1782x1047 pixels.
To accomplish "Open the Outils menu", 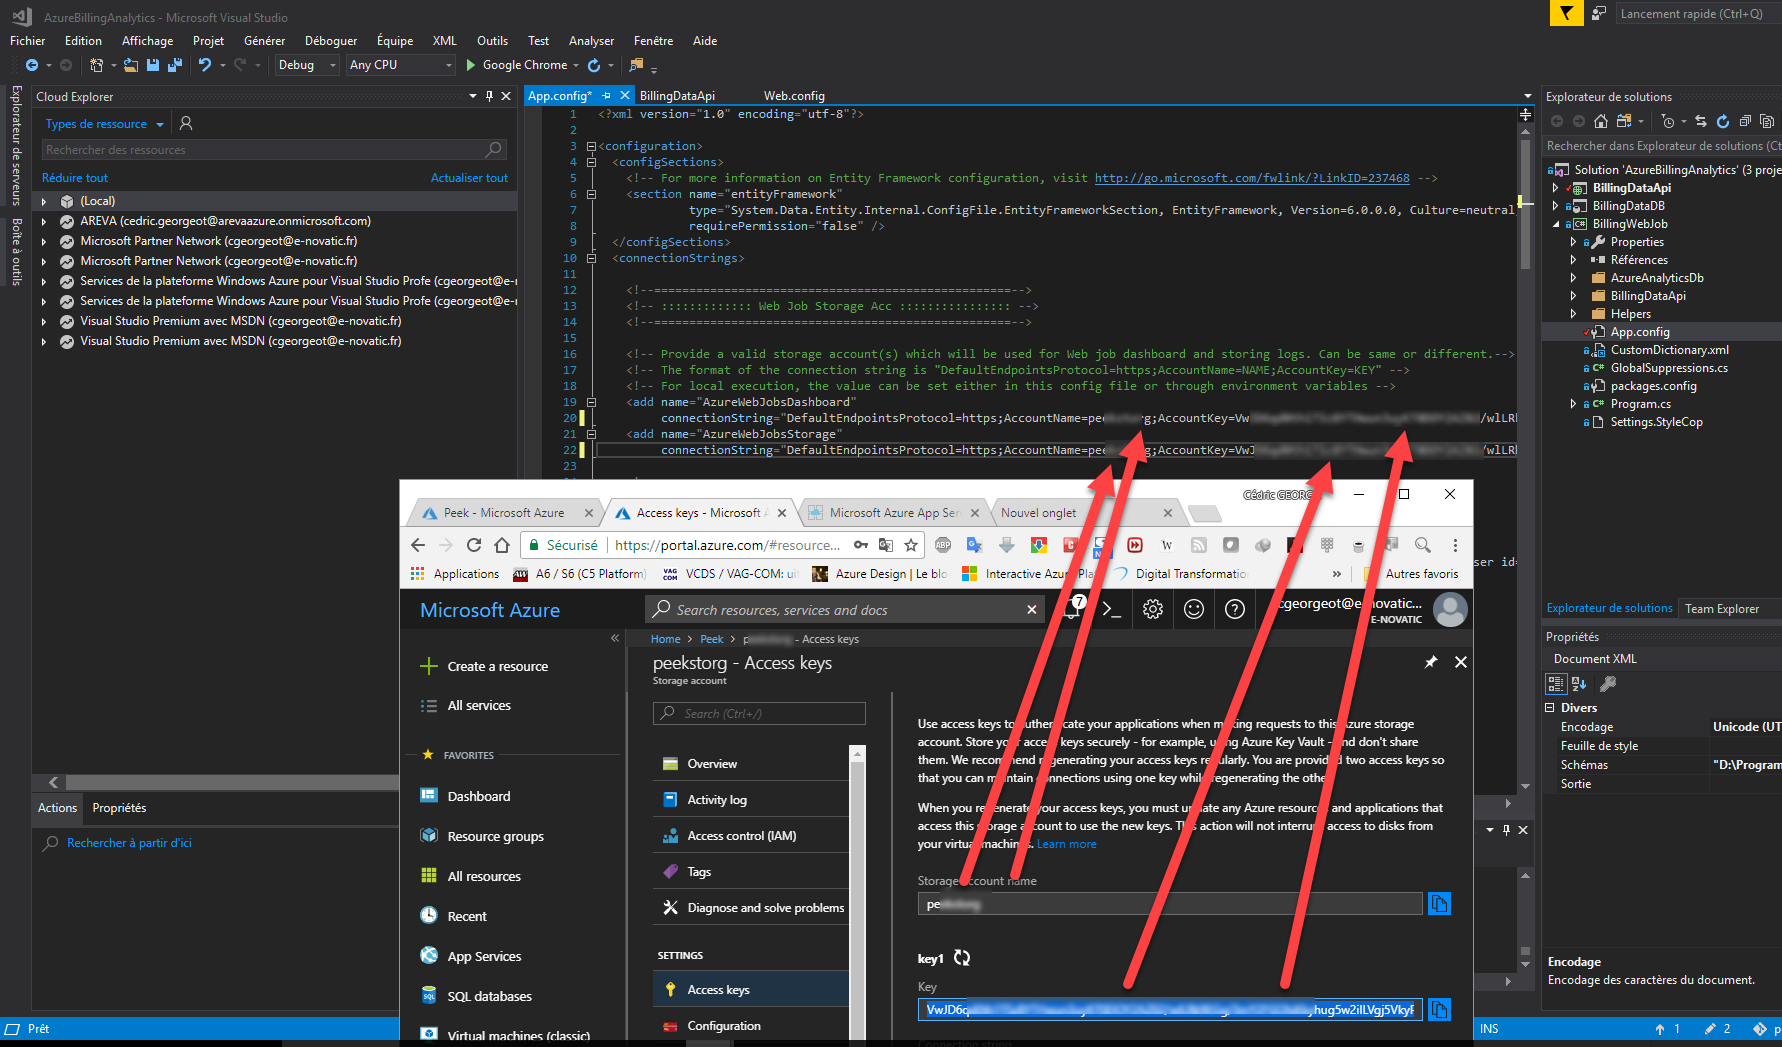I will click(x=492, y=41).
